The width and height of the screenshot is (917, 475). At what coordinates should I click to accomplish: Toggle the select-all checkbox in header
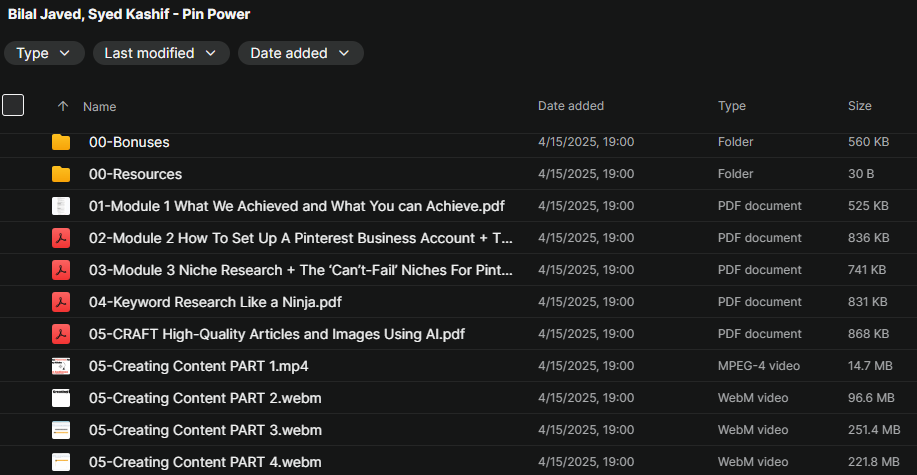13,105
